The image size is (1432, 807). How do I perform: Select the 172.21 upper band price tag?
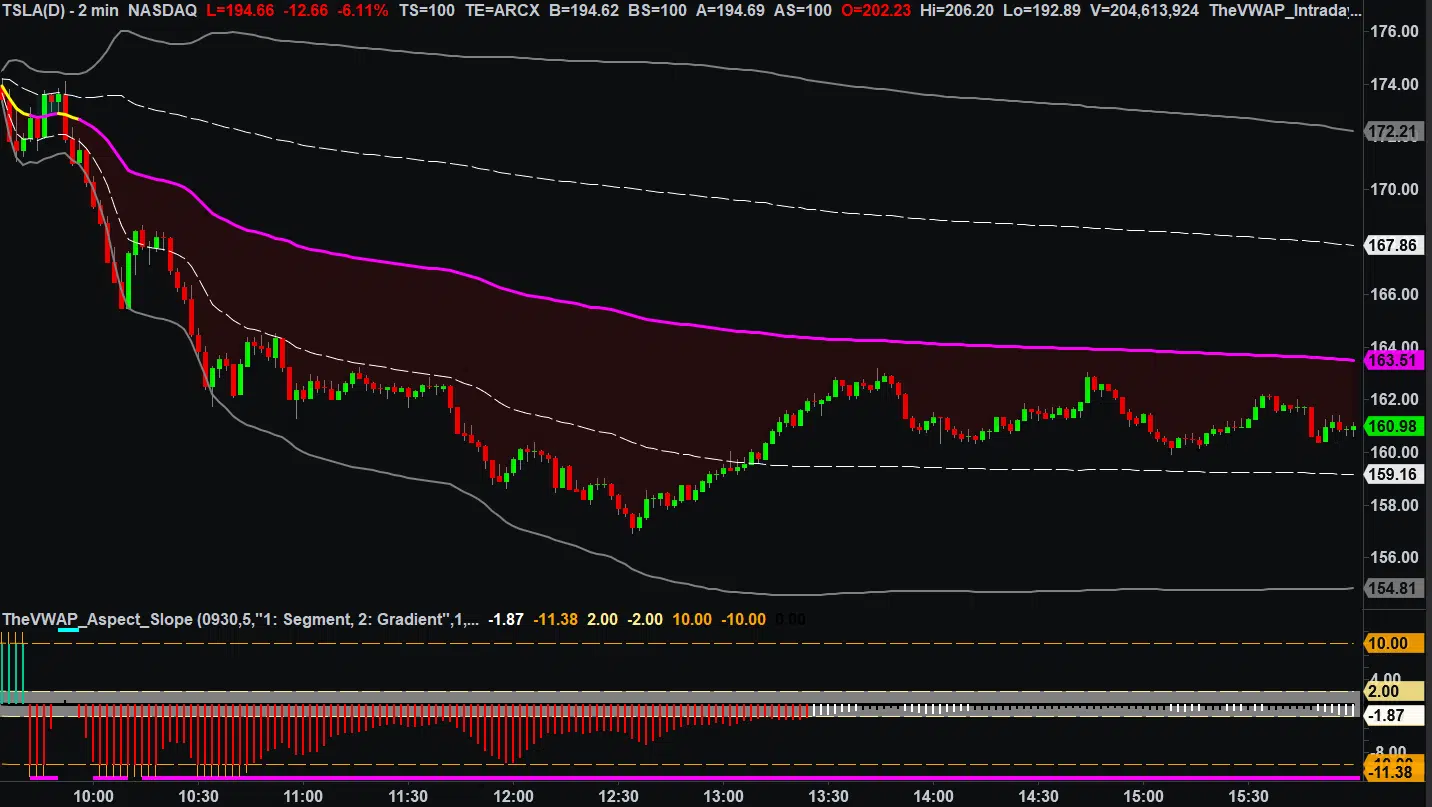(x=1394, y=132)
